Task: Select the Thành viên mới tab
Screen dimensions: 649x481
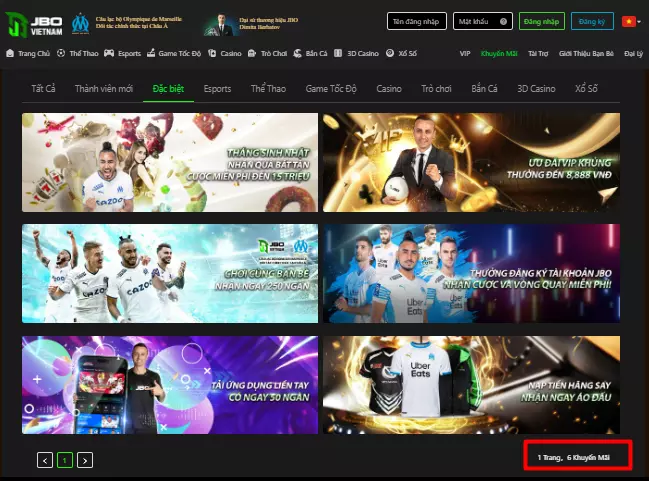Action: tap(104, 89)
